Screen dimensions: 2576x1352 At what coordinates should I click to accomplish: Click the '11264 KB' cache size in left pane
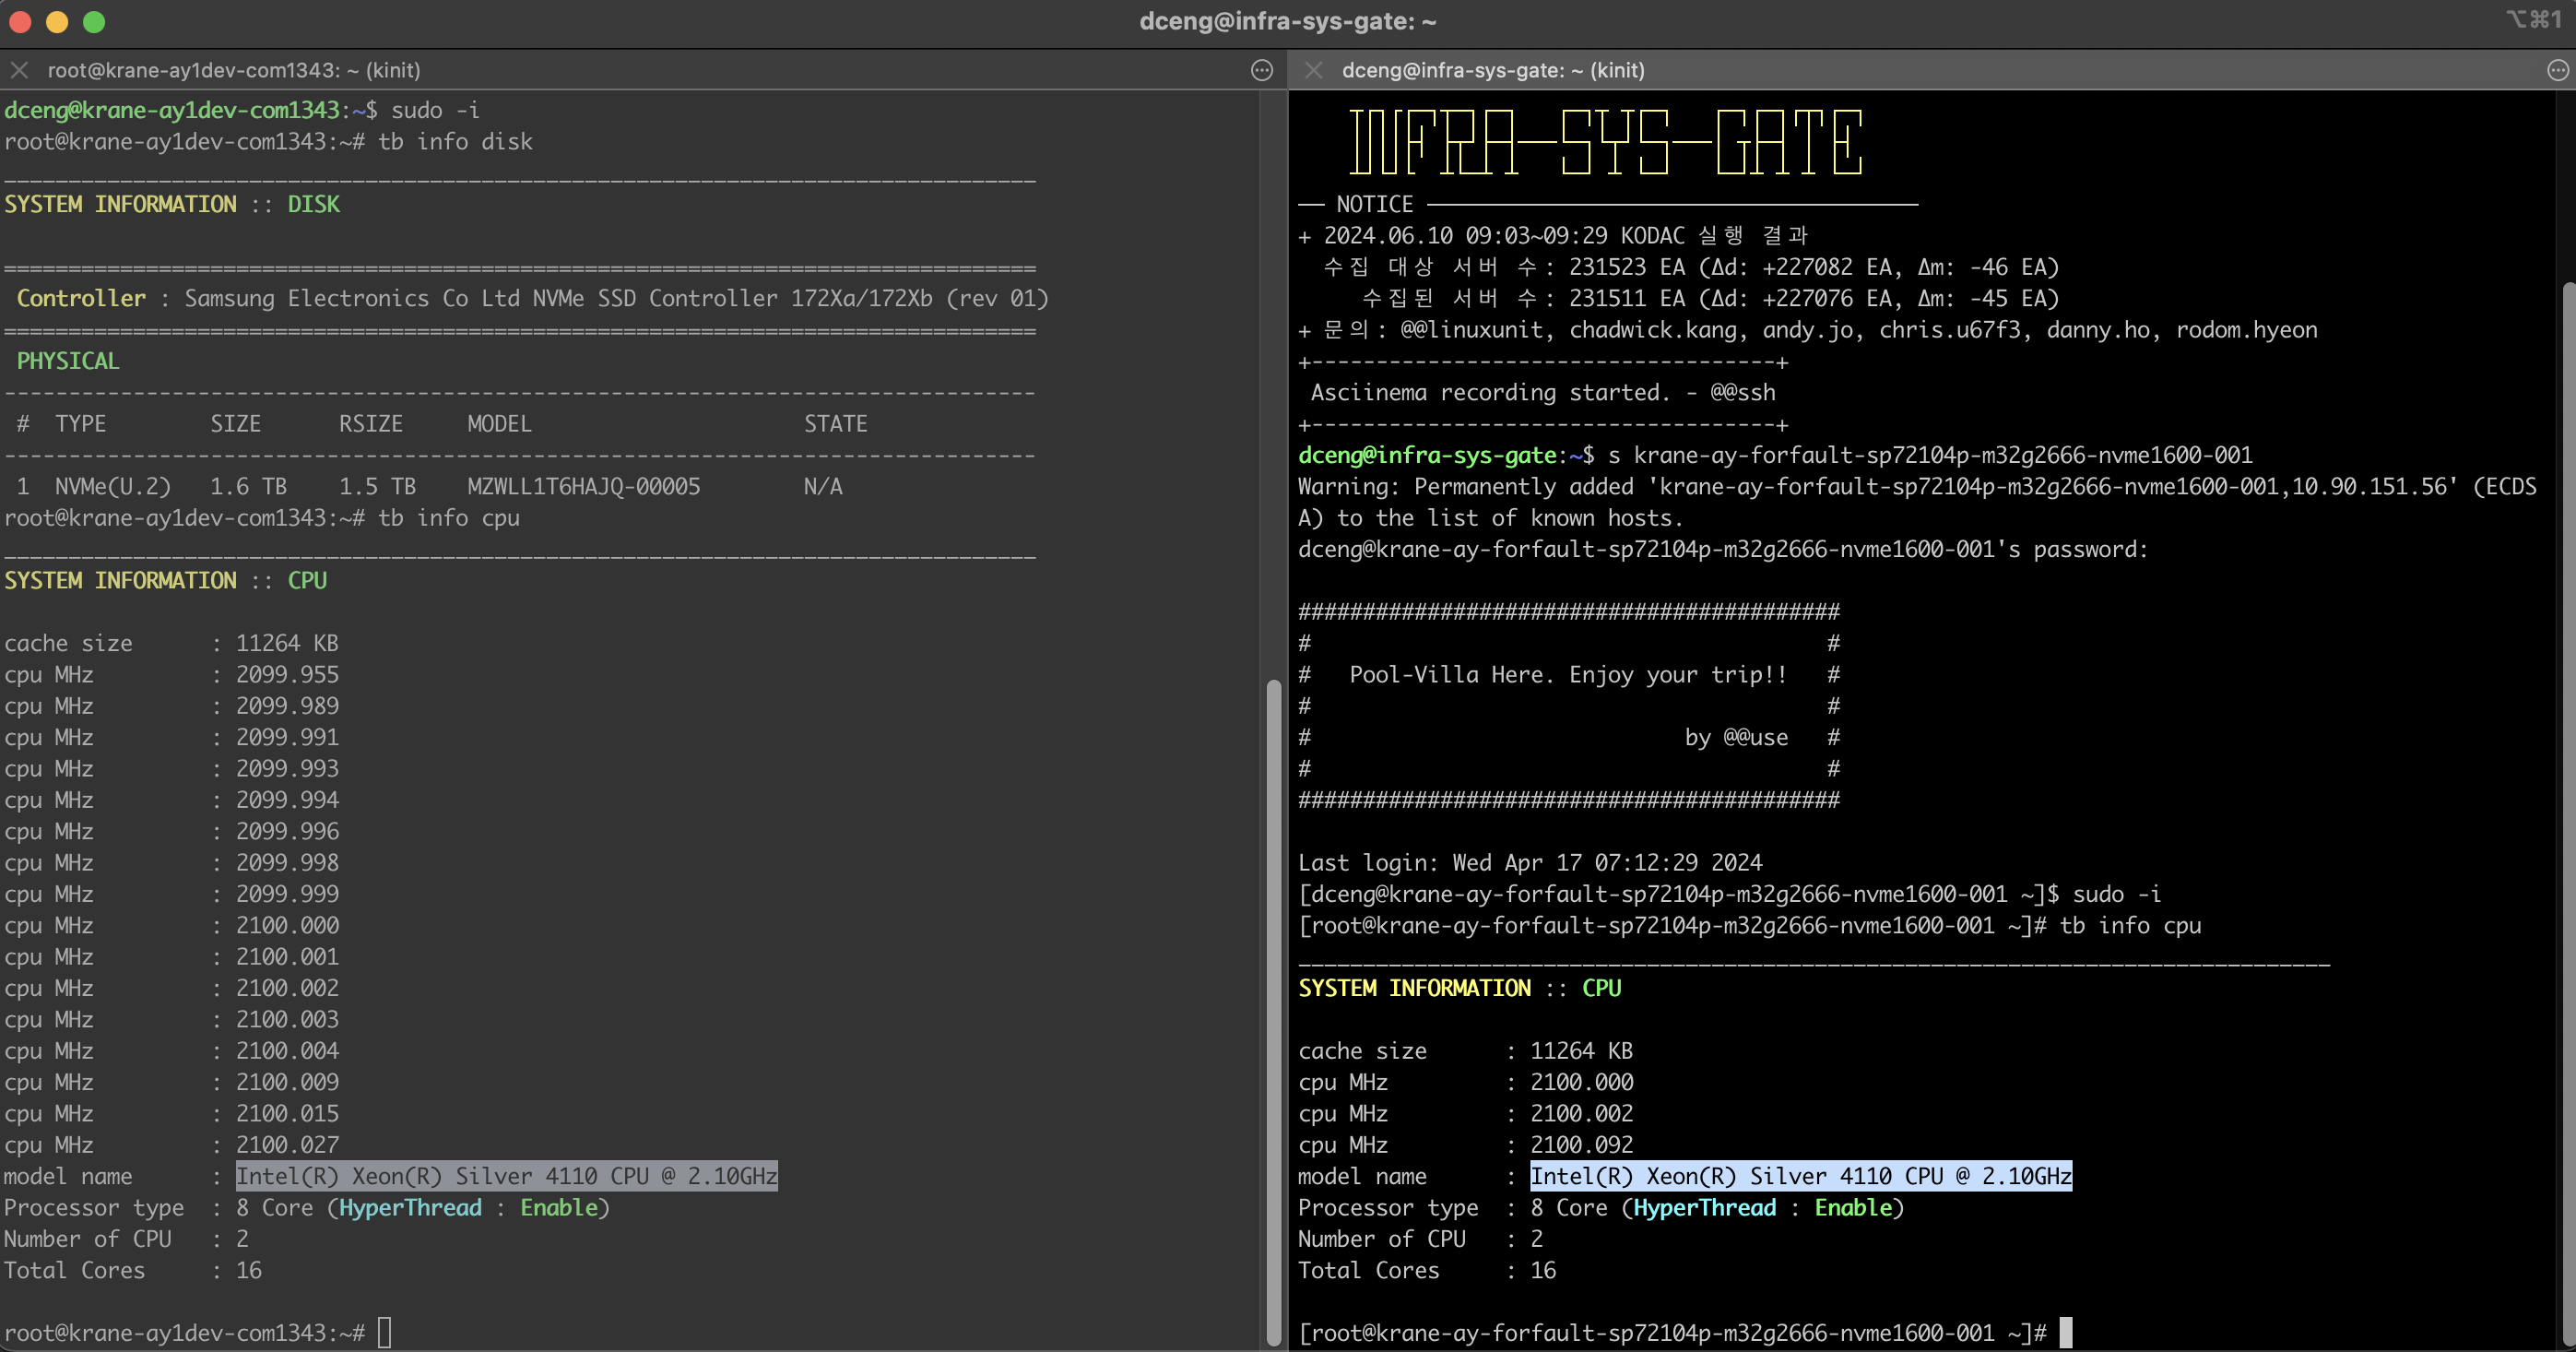(287, 643)
